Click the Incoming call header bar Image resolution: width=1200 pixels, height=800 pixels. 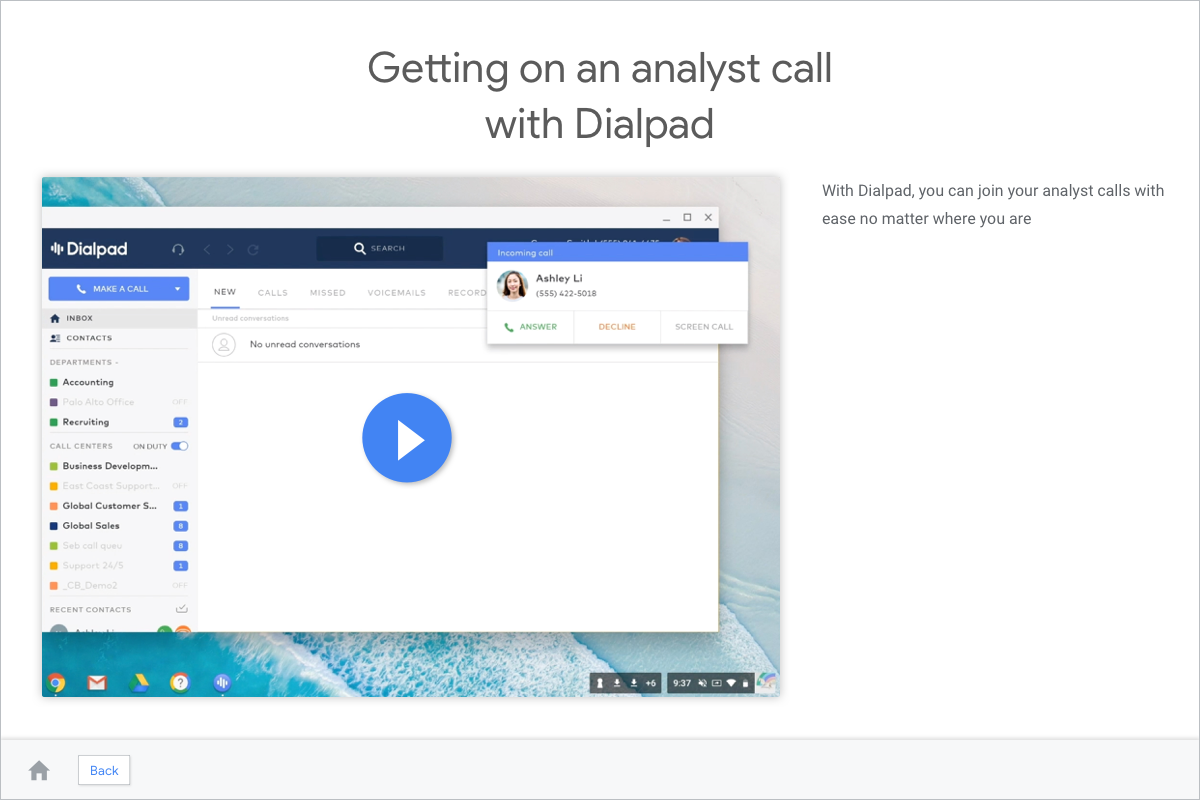[x=617, y=253]
